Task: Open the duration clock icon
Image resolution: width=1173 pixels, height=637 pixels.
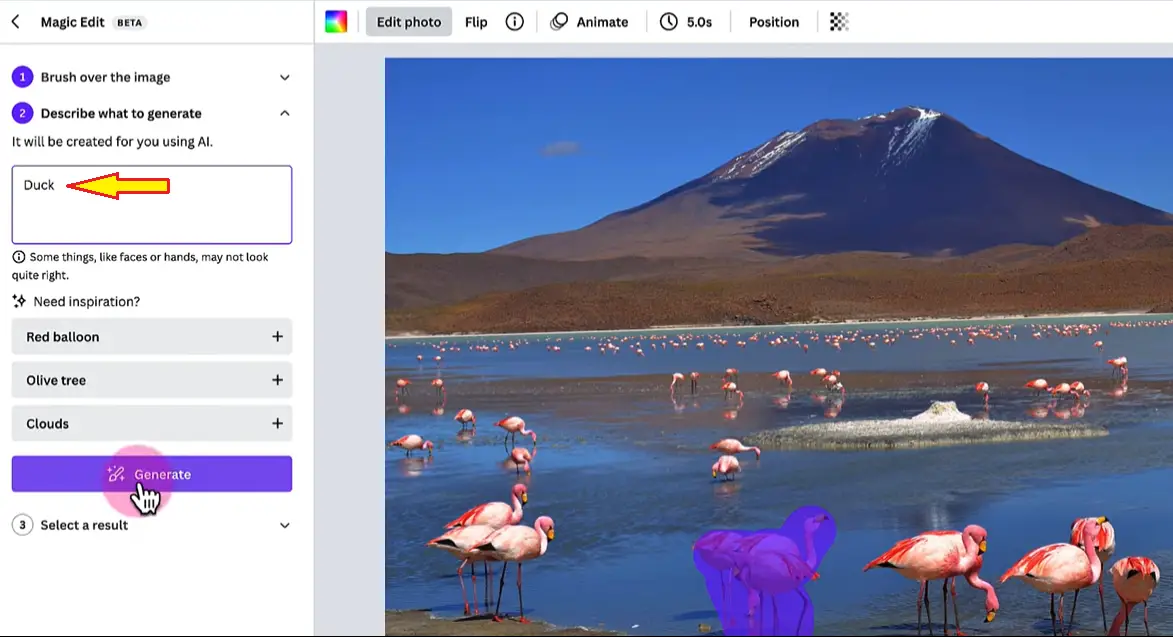Action: coord(670,21)
